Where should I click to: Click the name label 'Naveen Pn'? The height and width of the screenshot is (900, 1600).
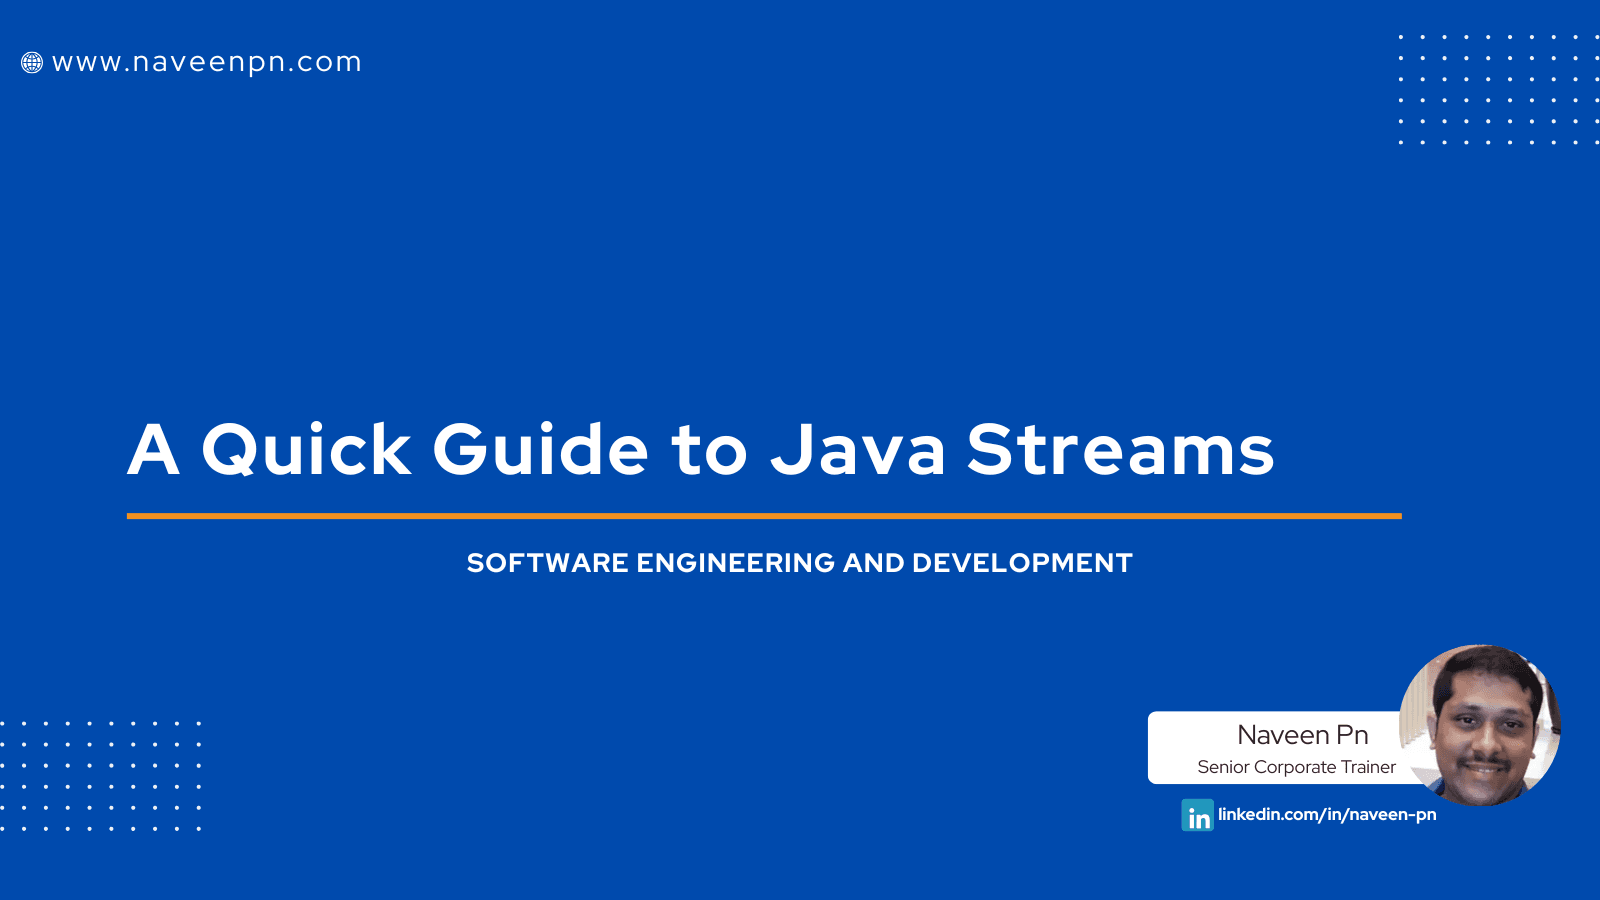(1303, 734)
